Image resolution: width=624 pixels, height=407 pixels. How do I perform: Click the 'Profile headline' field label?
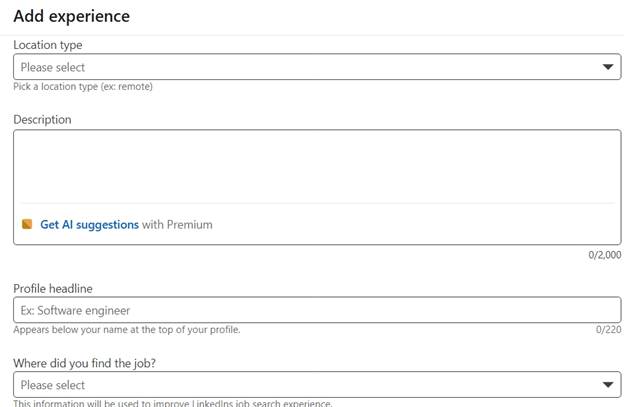[x=53, y=288]
